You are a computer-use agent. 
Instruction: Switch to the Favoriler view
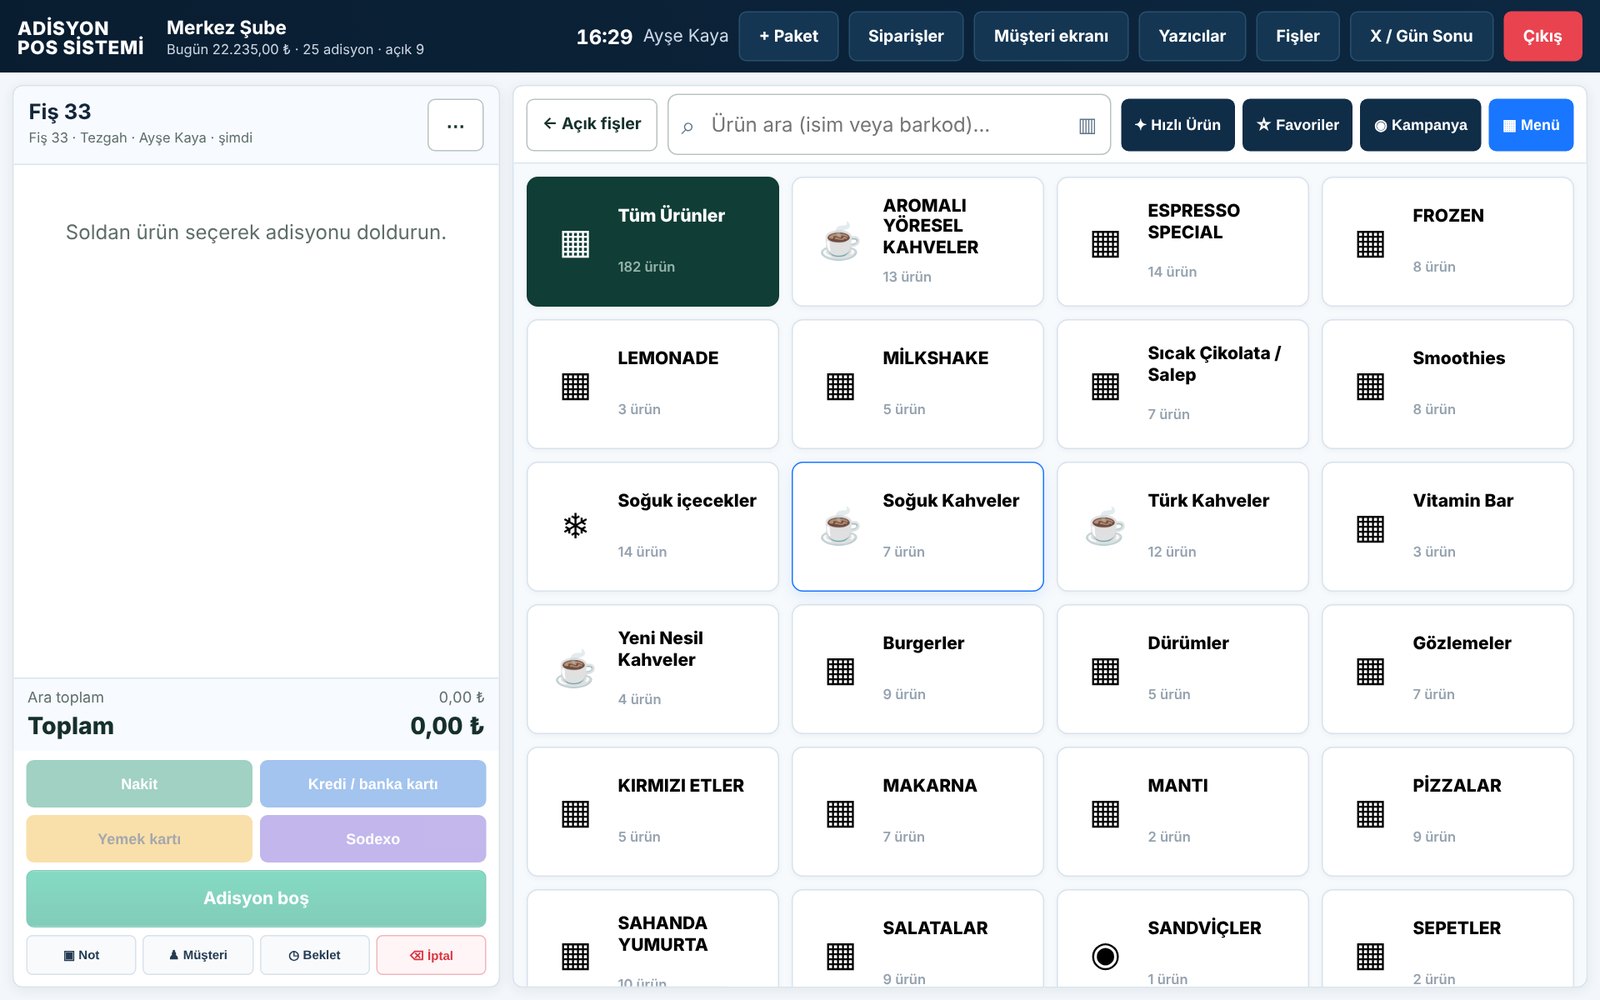tap(1297, 125)
